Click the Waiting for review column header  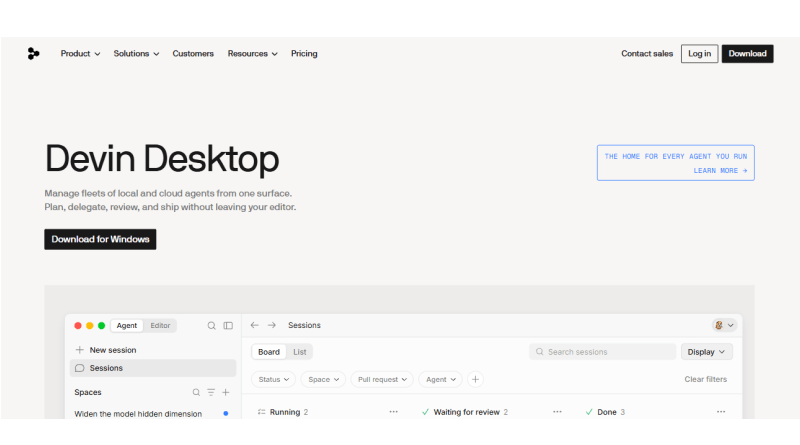pos(465,412)
